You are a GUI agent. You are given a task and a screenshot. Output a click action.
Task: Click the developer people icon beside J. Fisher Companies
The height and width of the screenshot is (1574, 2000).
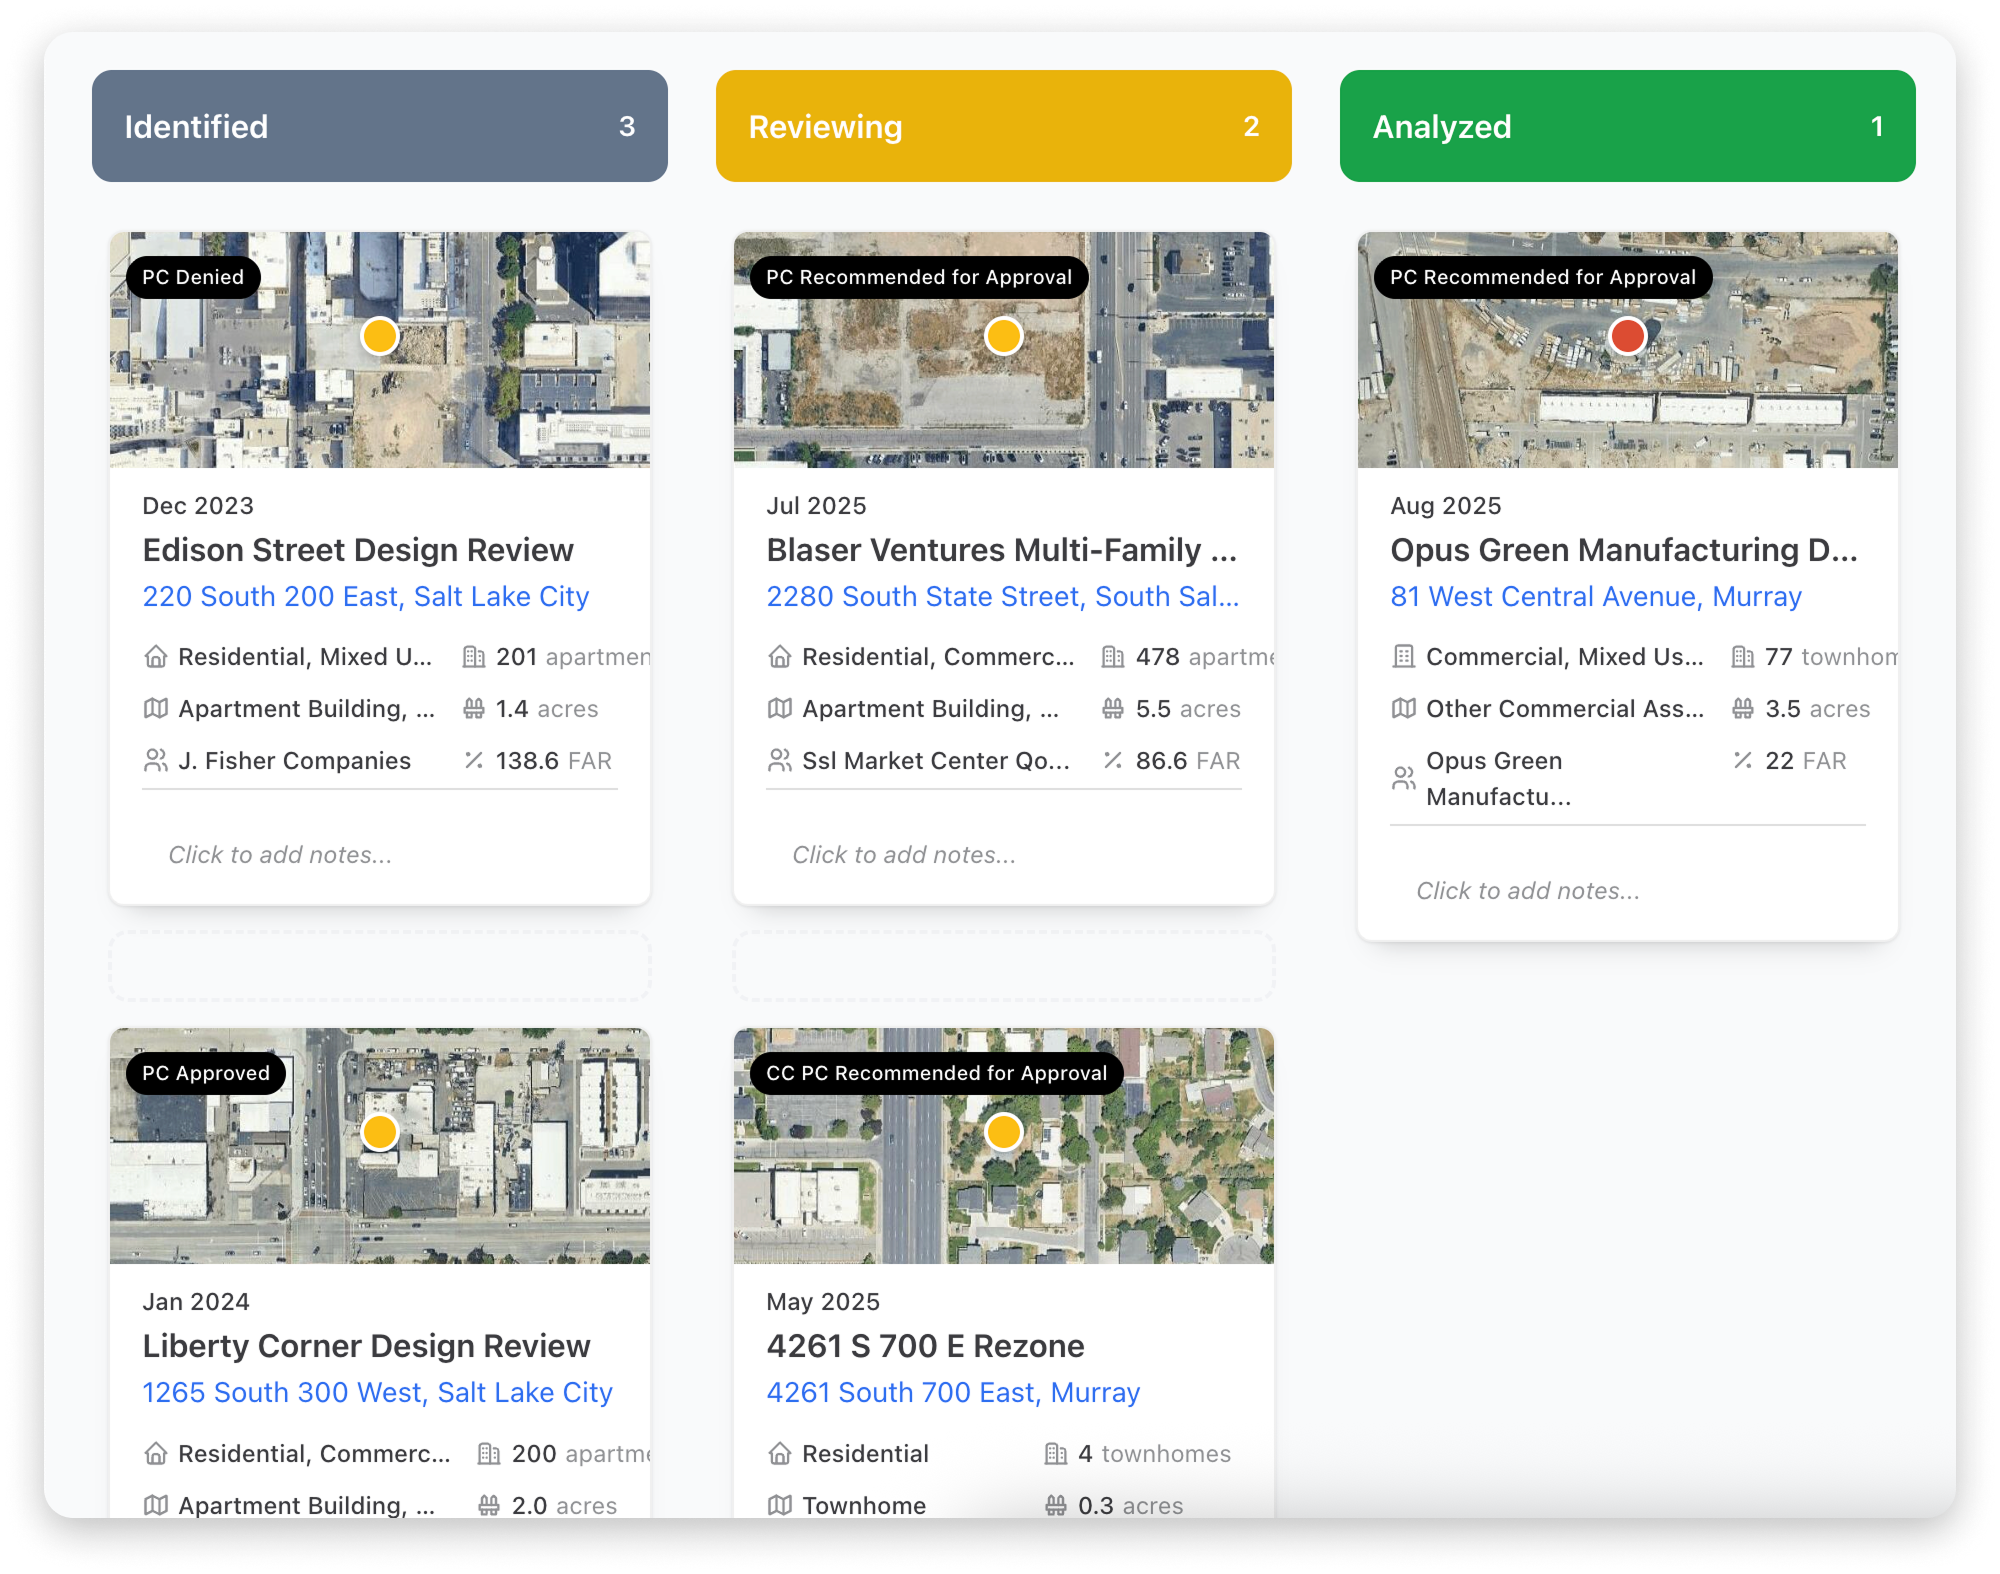156,761
